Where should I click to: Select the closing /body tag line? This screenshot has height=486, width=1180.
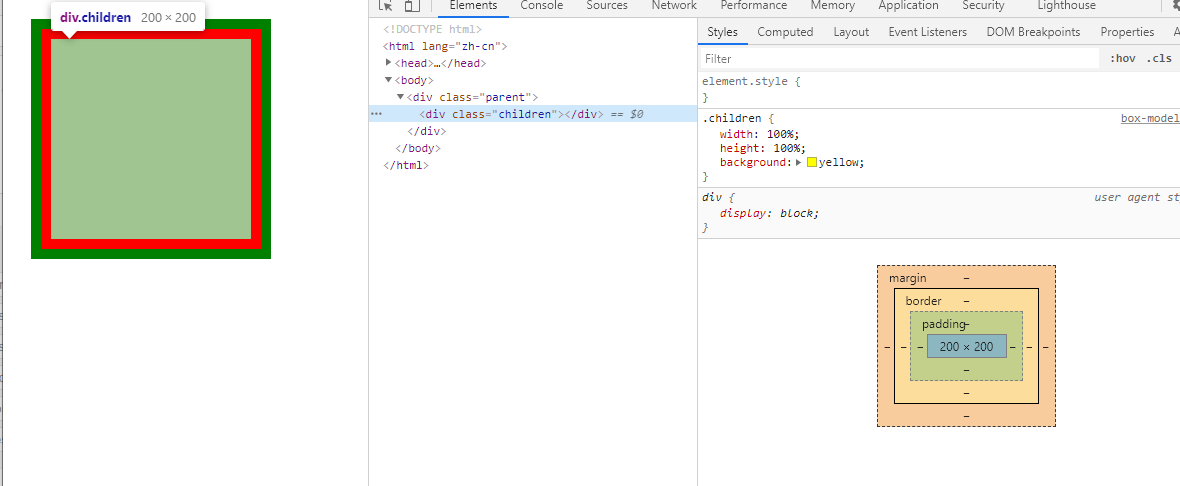tap(418, 148)
